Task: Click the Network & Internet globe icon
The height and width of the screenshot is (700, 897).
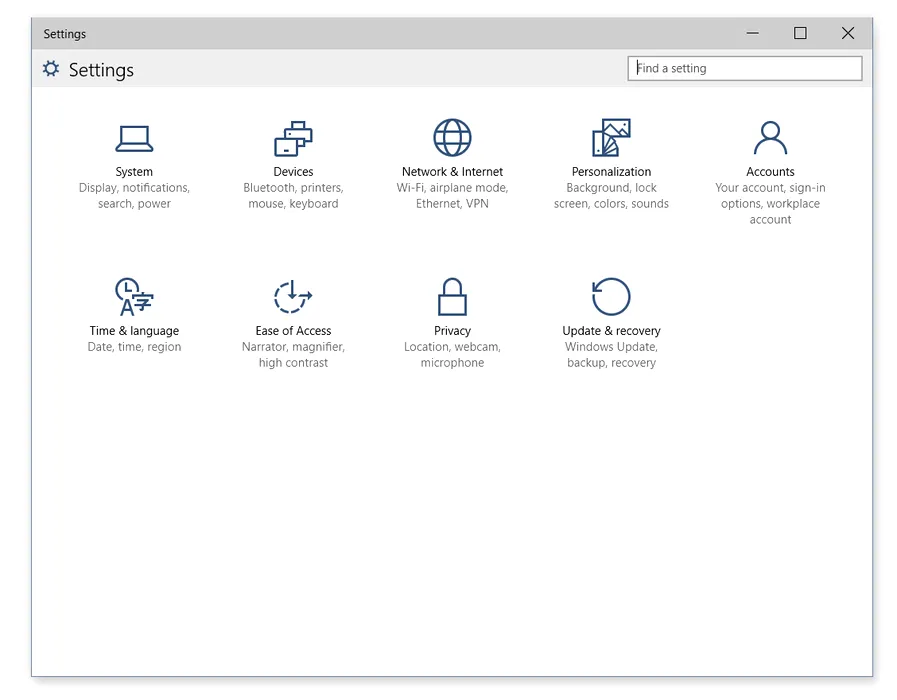Action: pyautogui.click(x=452, y=138)
